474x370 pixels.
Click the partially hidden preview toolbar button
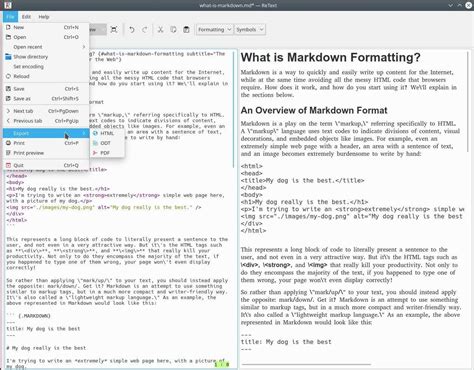98,30
